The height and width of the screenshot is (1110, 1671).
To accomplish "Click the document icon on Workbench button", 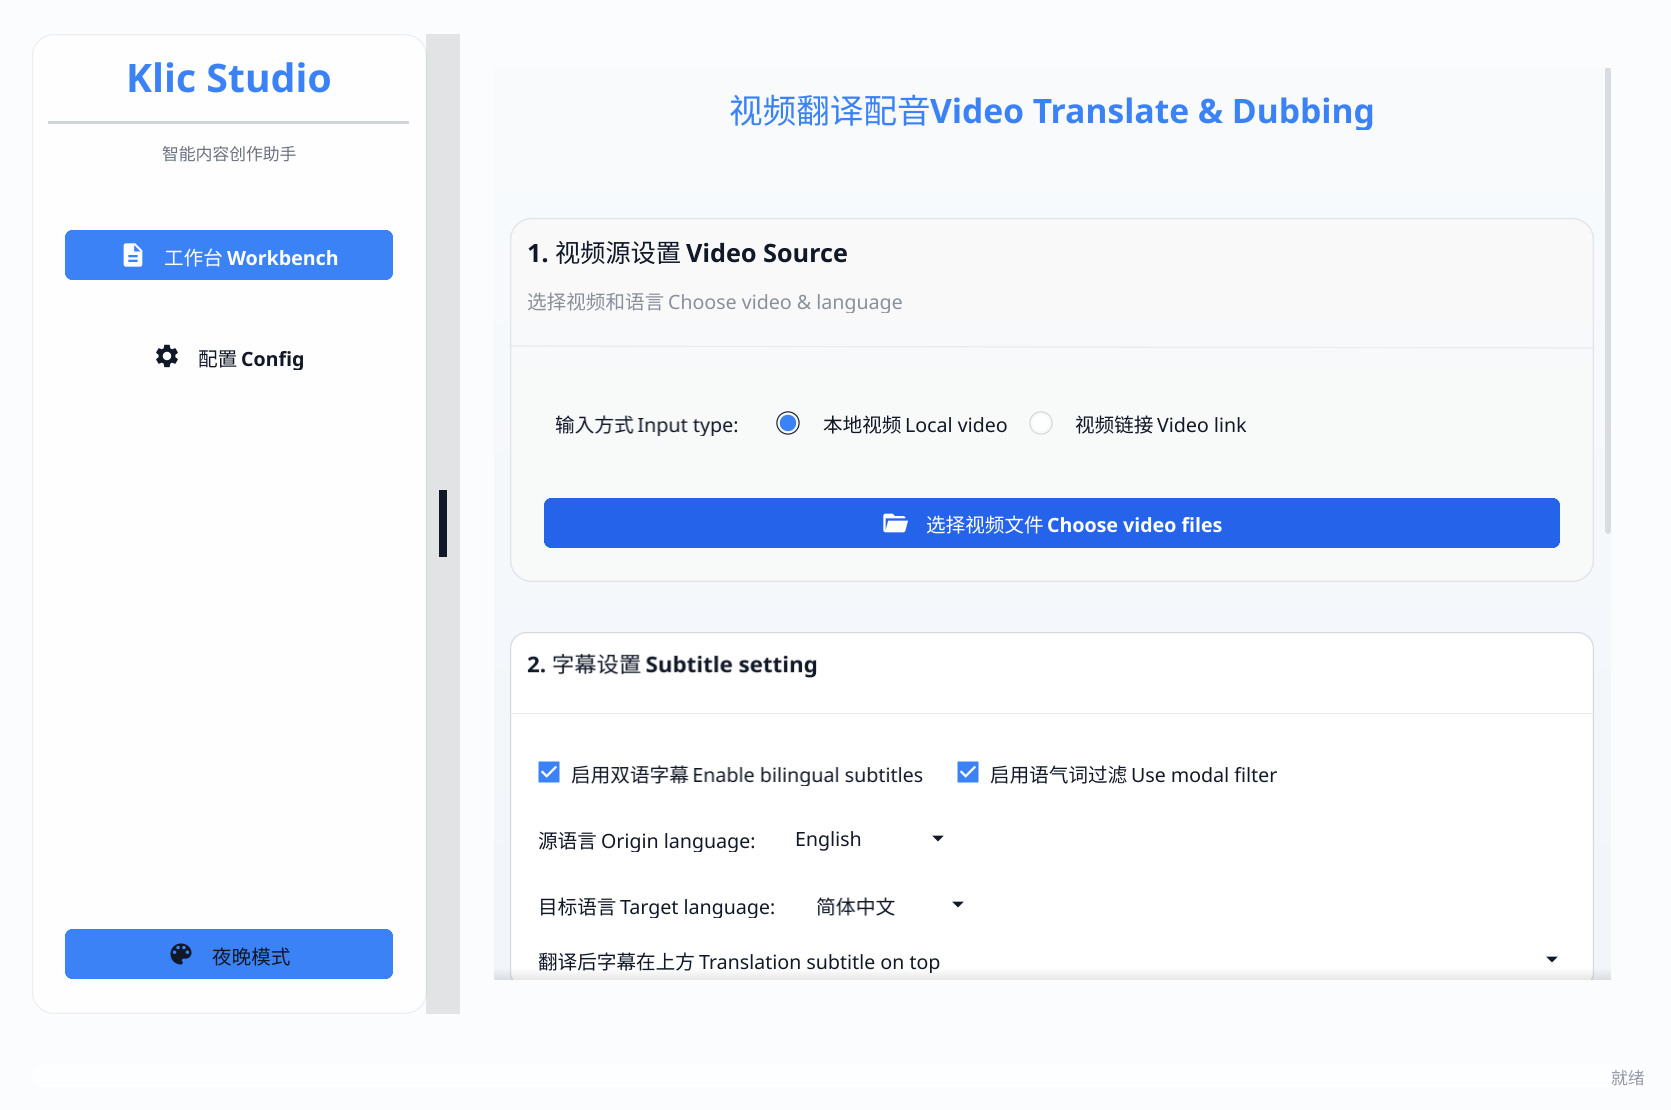I will [x=133, y=255].
